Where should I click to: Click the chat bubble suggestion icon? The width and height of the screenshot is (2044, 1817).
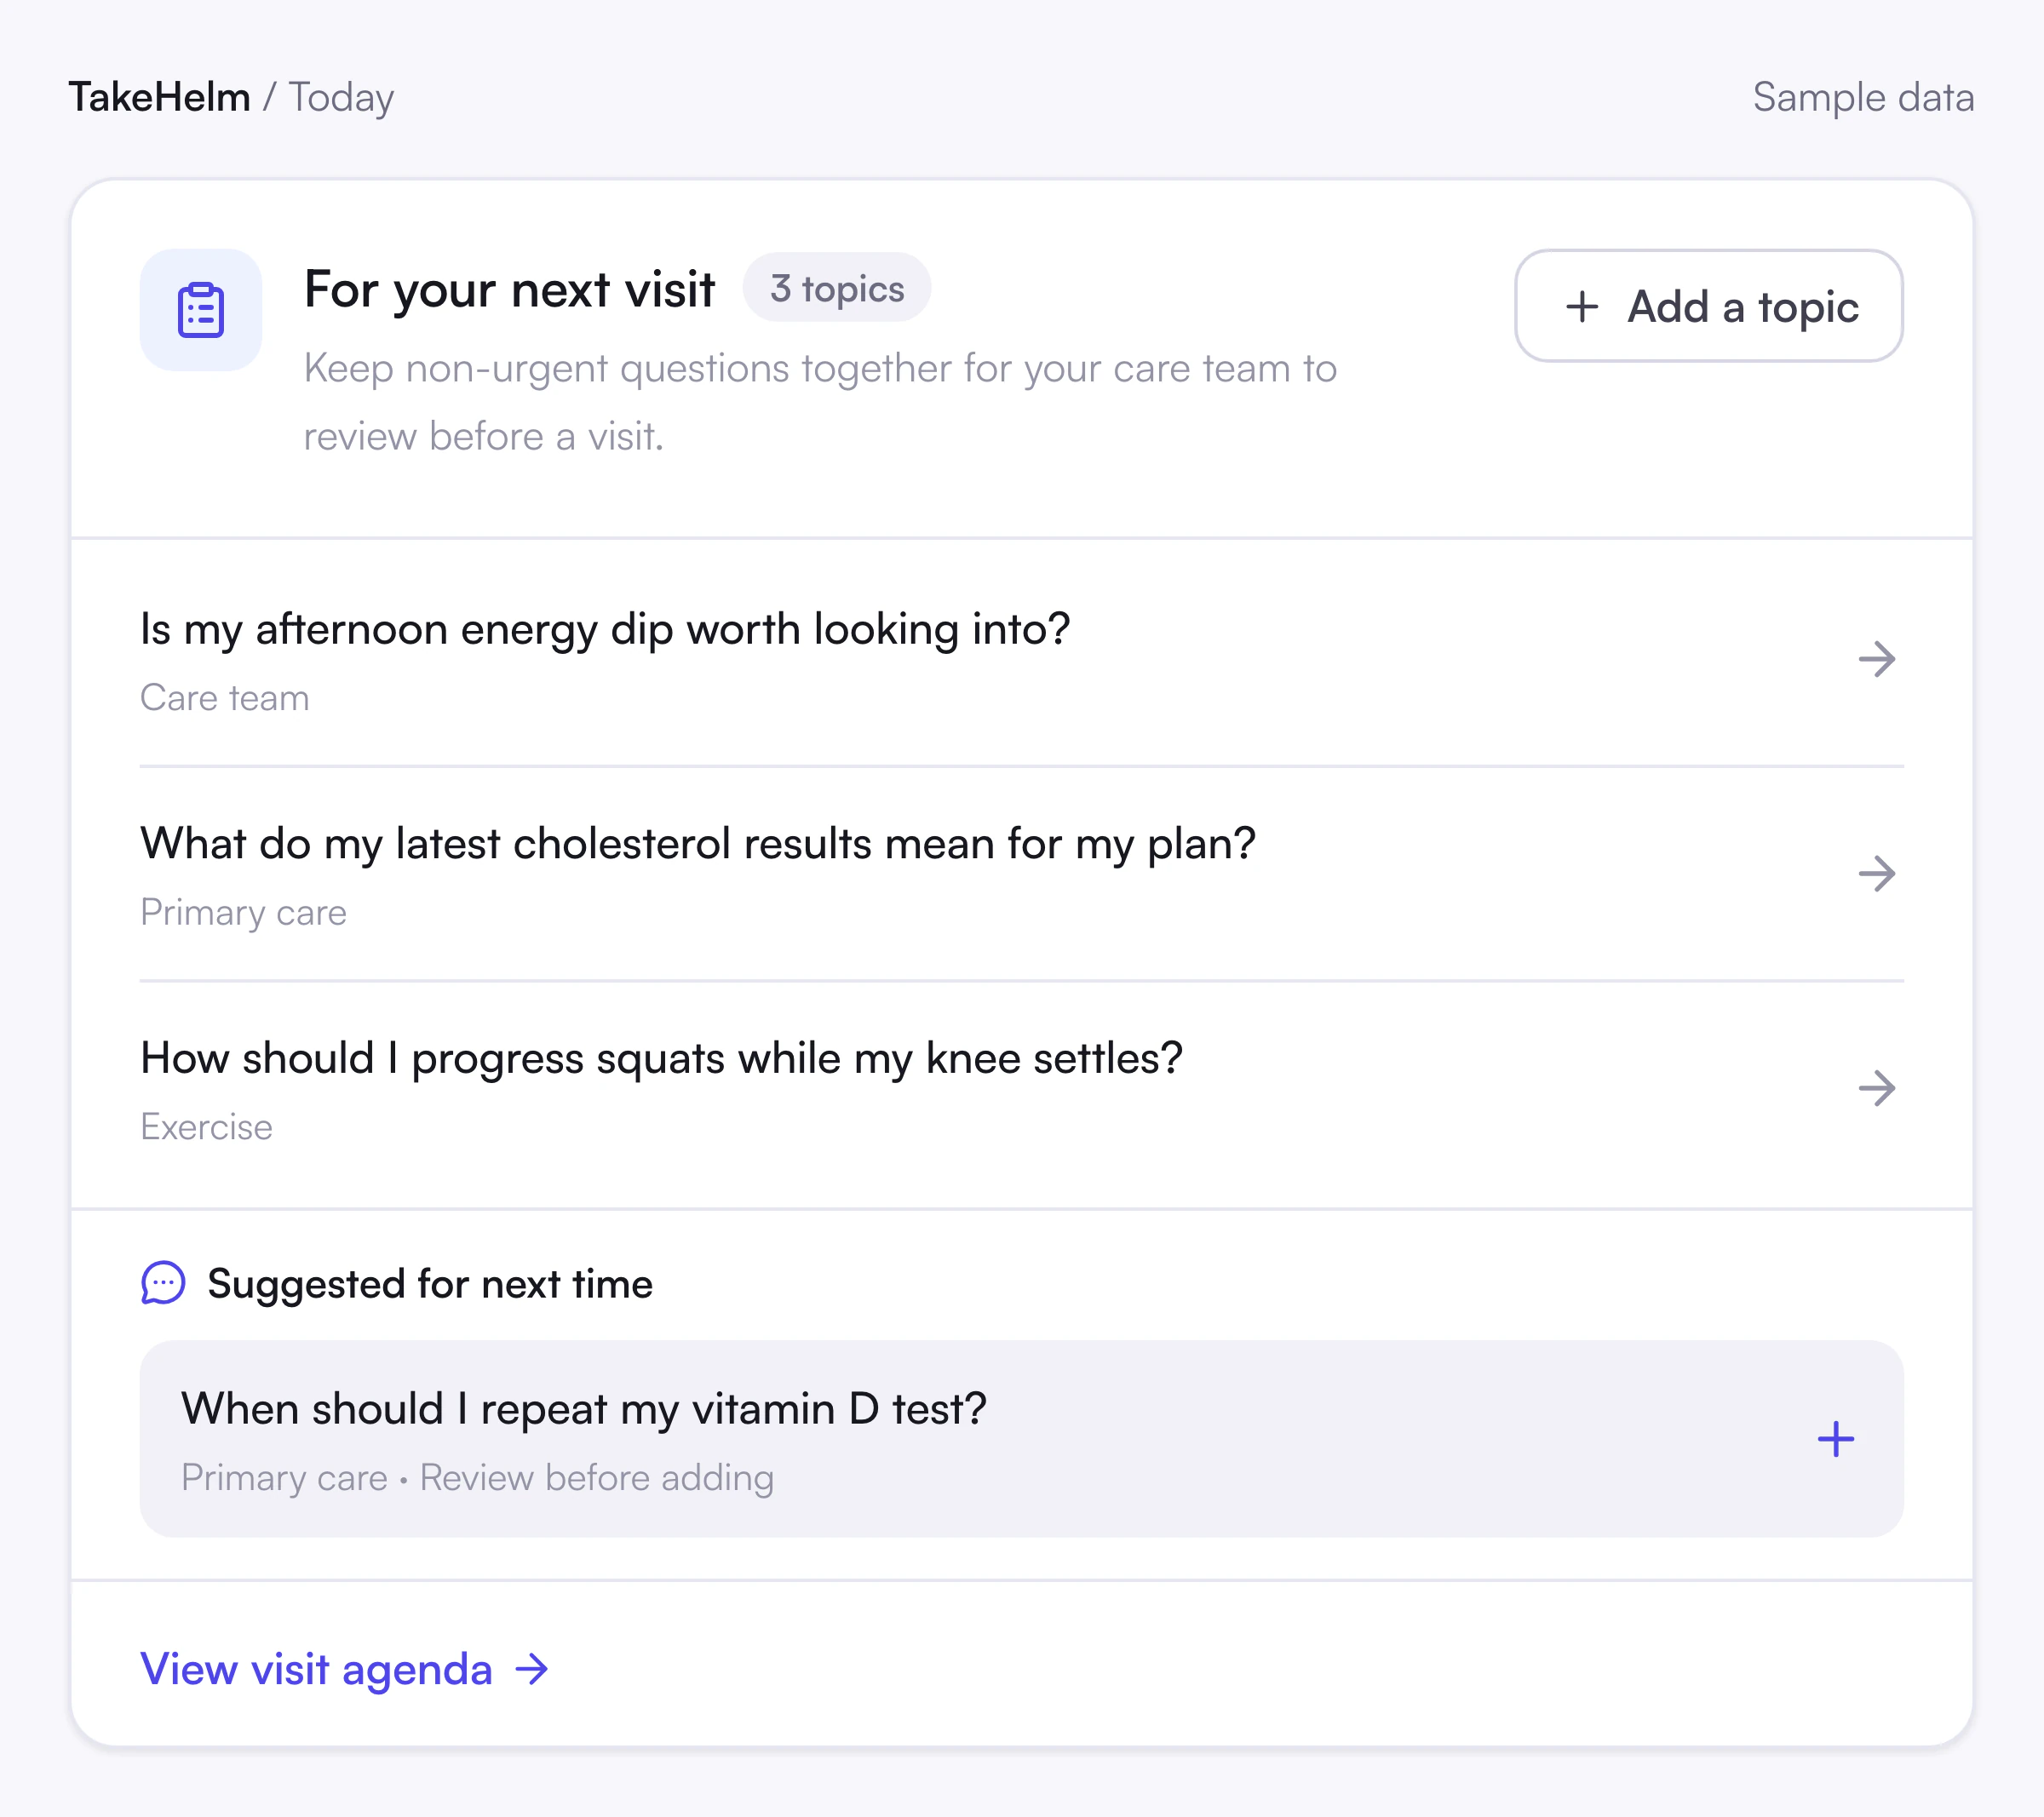tap(163, 1283)
